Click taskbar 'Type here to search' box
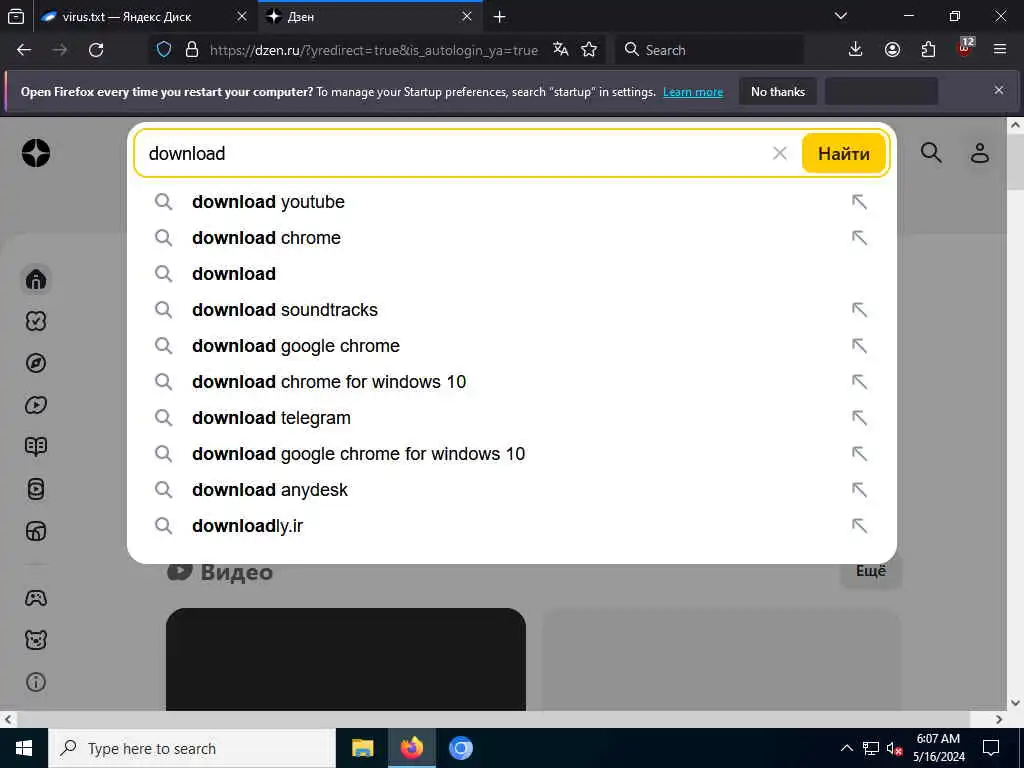This screenshot has width=1024, height=768. click(x=192, y=748)
